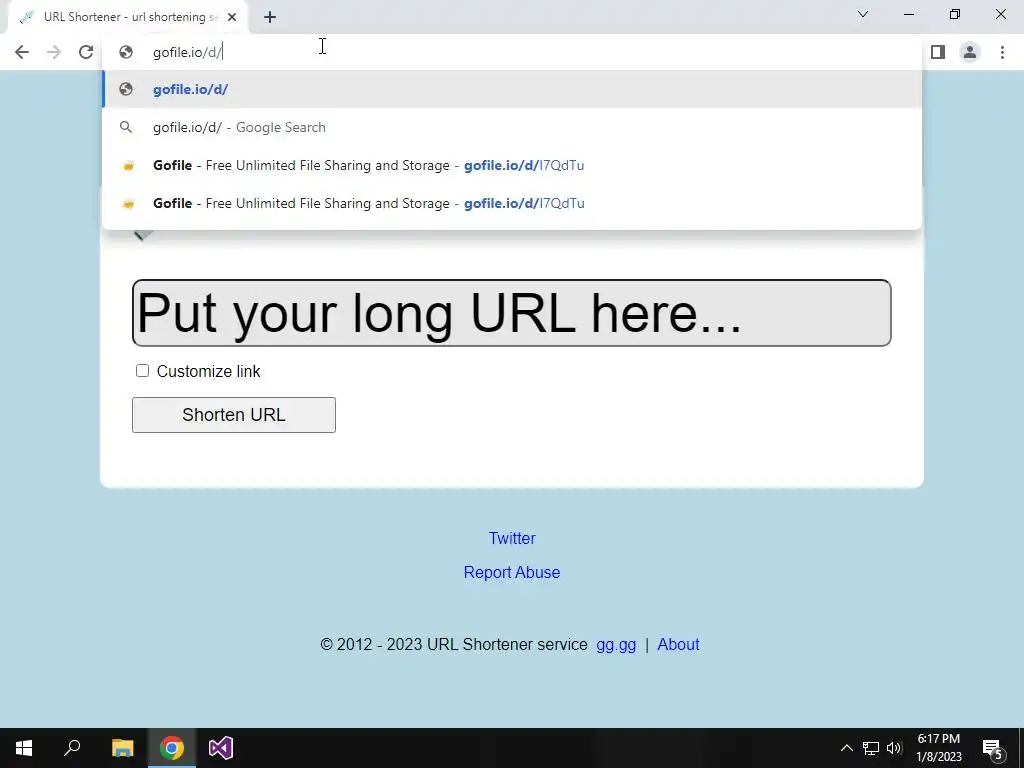Image resolution: width=1024 pixels, height=768 pixels.
Task: Select the URL Shortener browser tab
Action: 128,17
